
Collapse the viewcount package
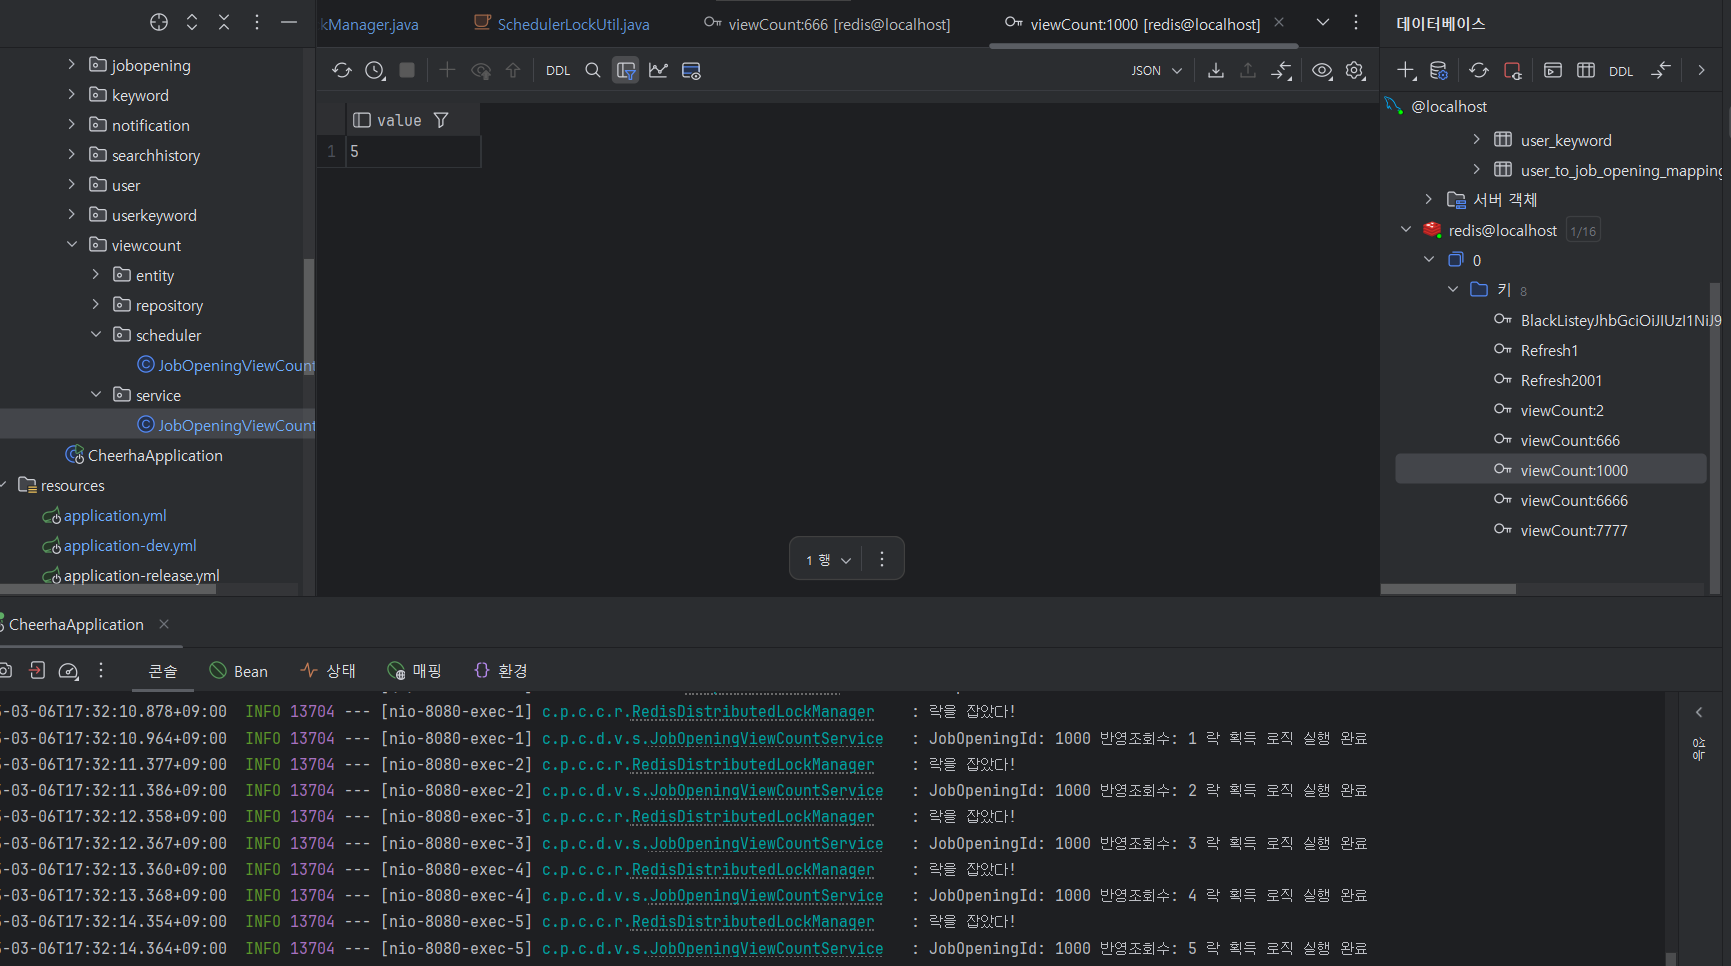click(x=71, y=244)
